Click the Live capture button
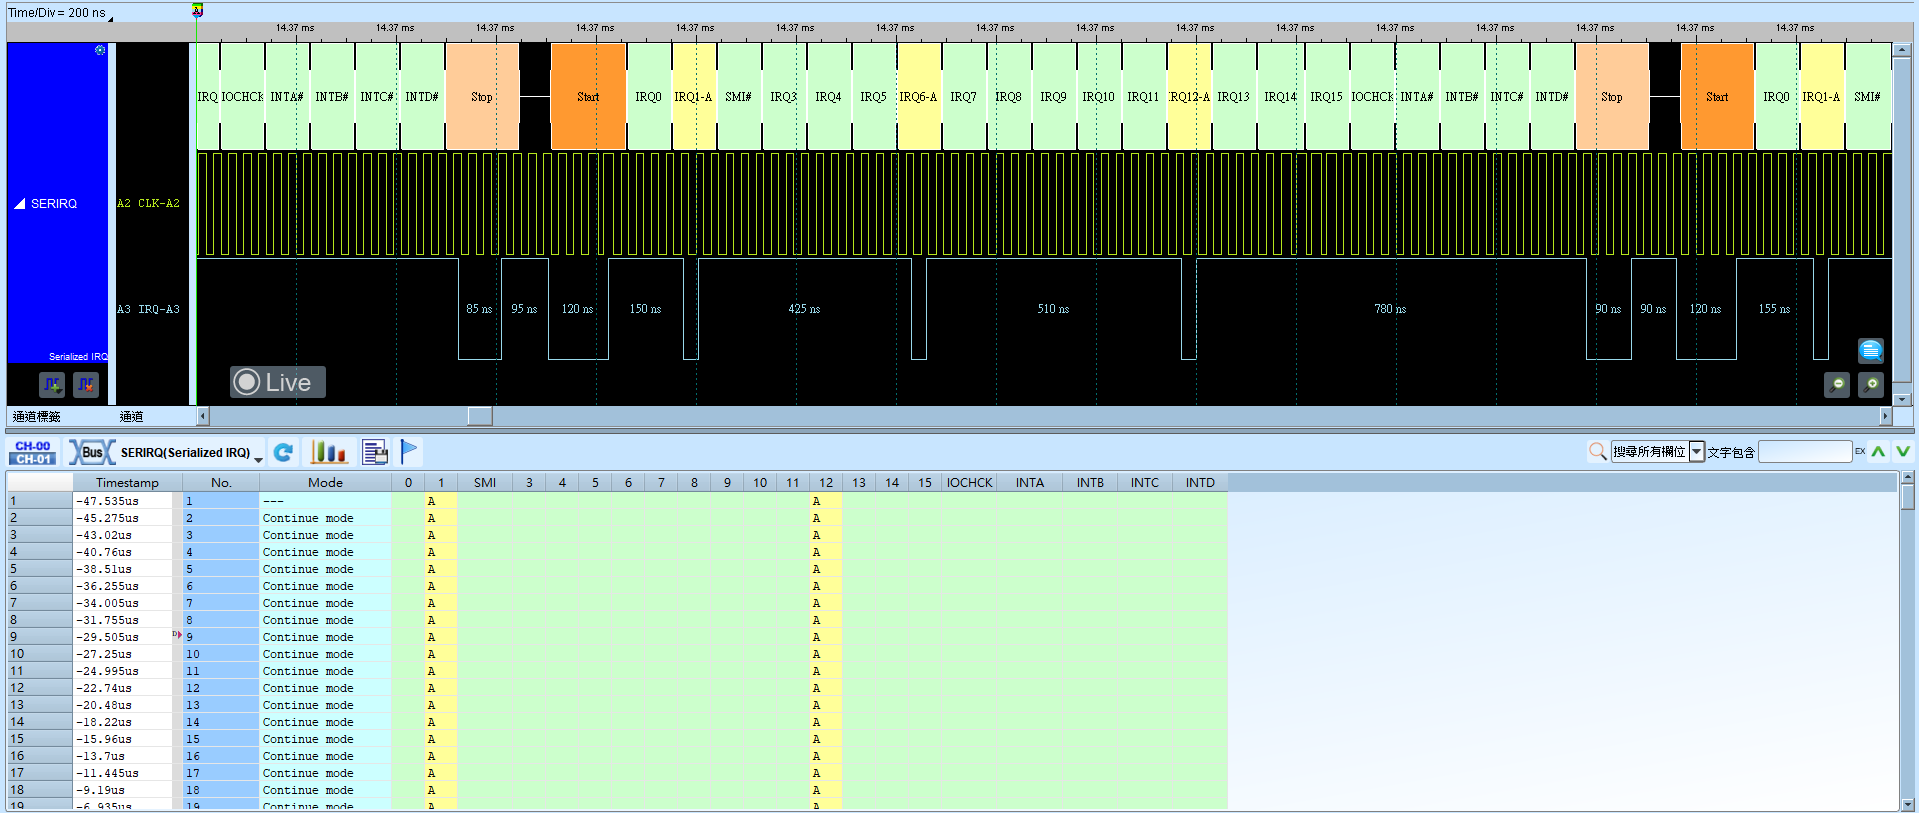Screen dimensions: 1919x813 (278, 382)
